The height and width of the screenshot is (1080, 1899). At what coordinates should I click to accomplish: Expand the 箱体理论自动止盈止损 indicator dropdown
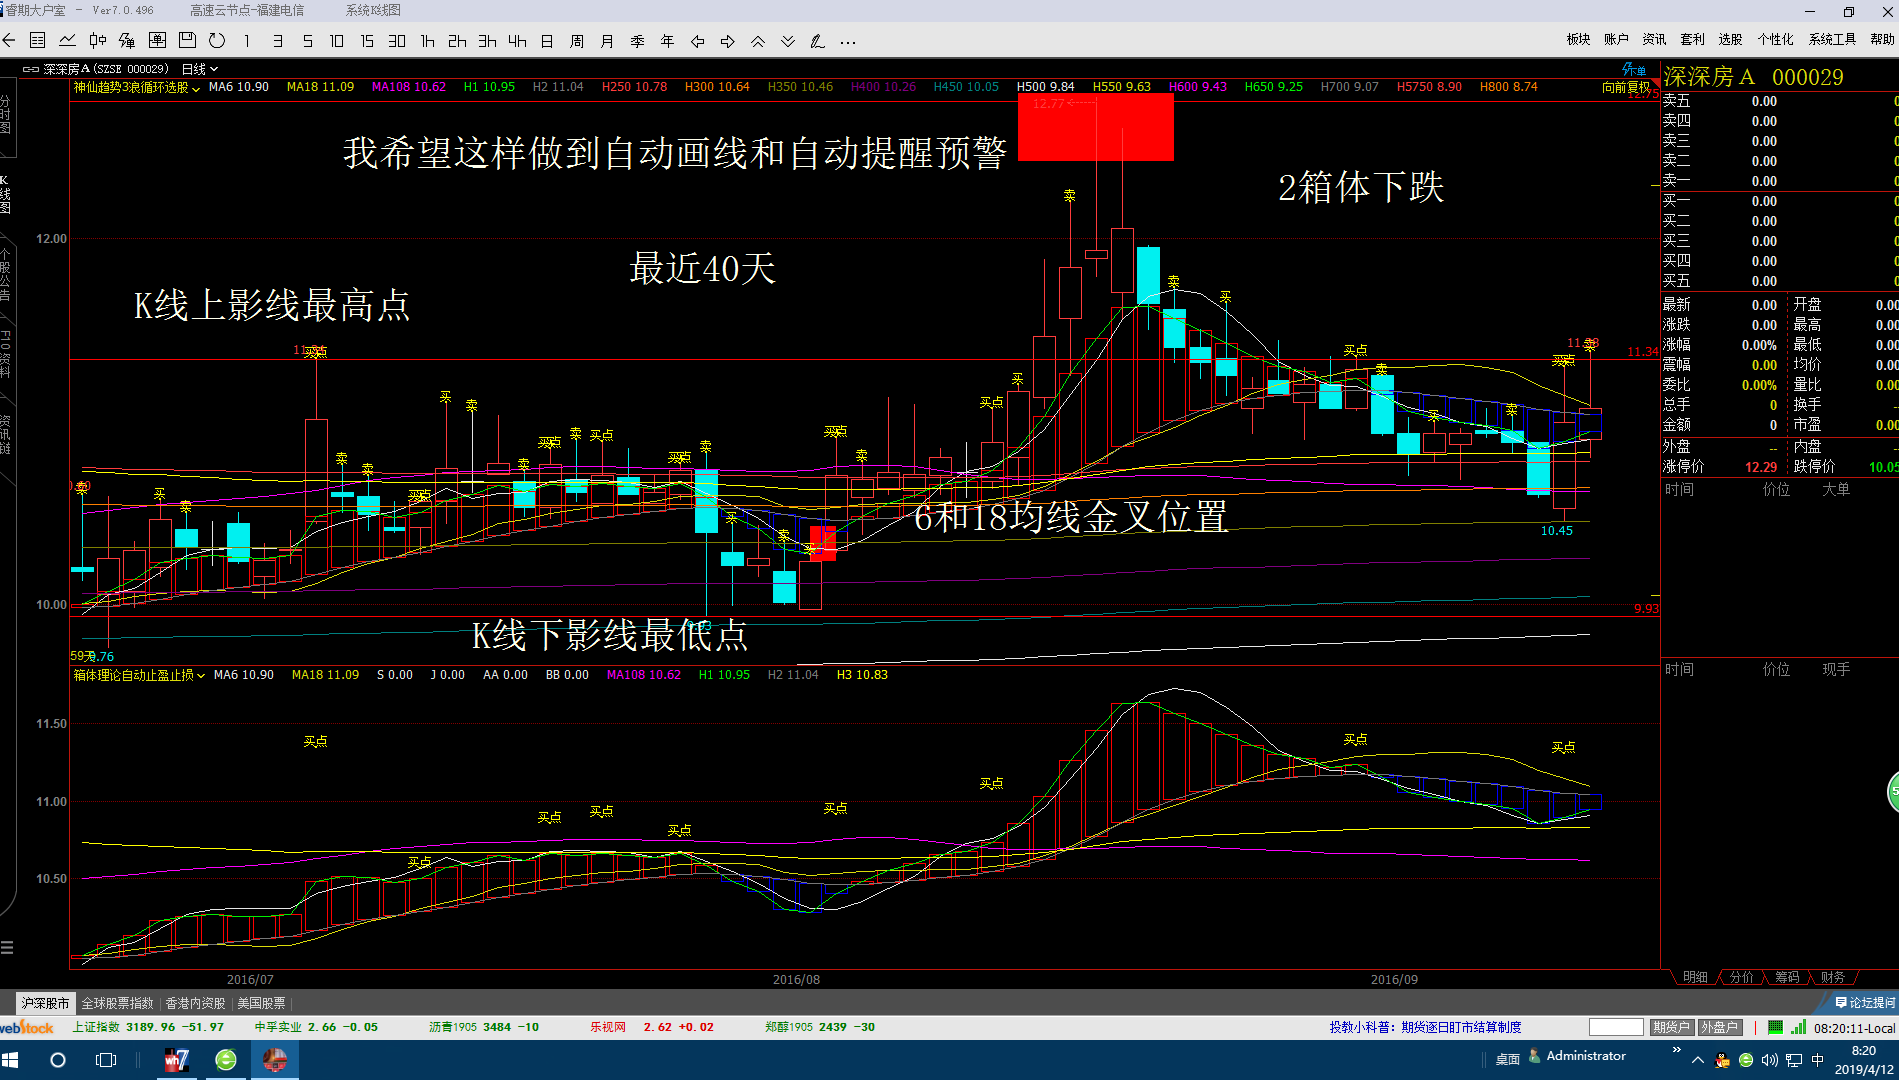coord(139,675)
